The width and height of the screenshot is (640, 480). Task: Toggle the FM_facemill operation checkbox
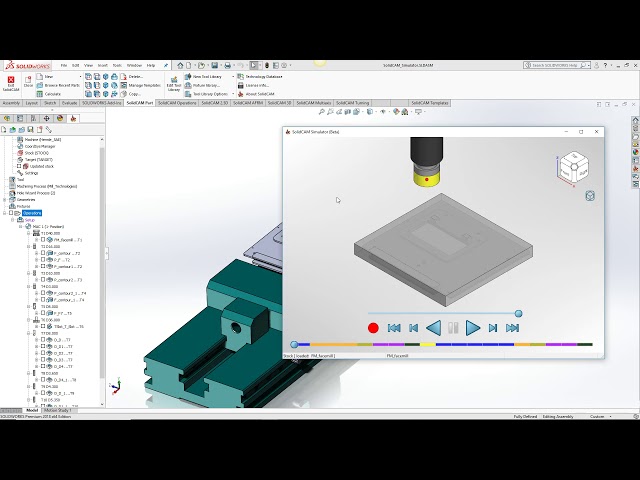[43, 240]
